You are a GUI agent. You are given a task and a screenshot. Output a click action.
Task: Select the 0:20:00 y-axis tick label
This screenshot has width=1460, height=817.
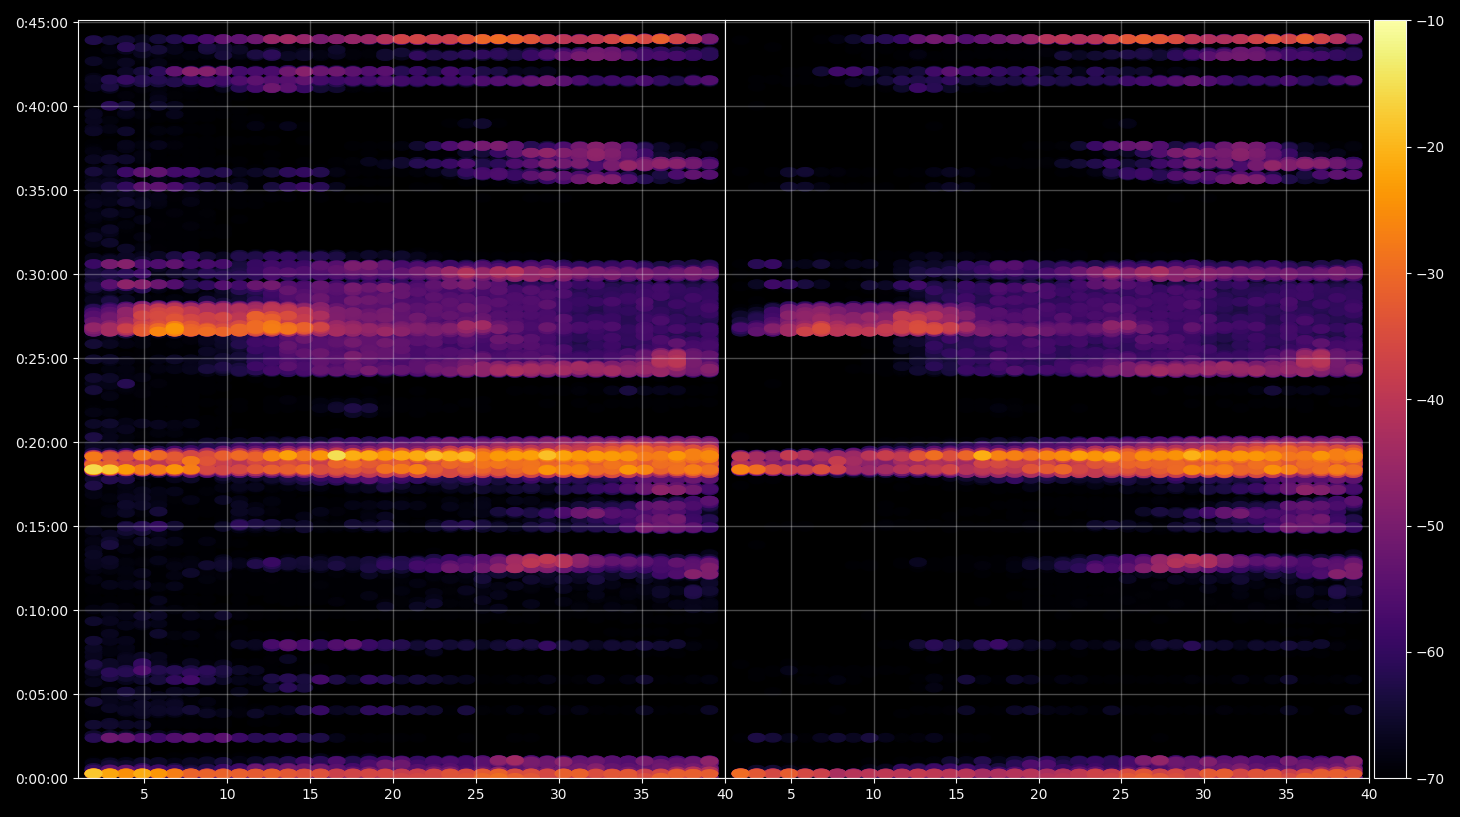click(42, 443)
